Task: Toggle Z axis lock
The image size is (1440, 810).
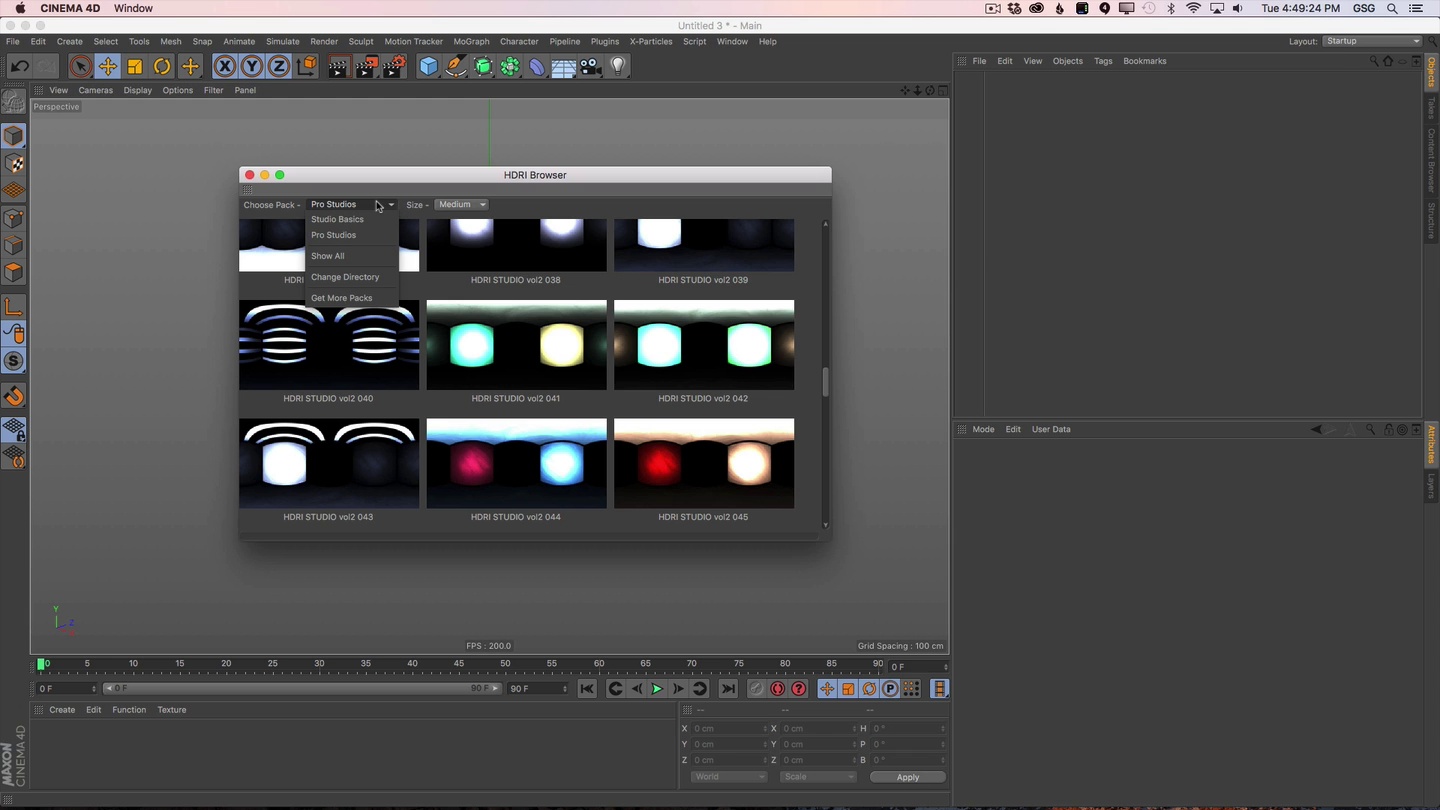Action: click(279, 66)
